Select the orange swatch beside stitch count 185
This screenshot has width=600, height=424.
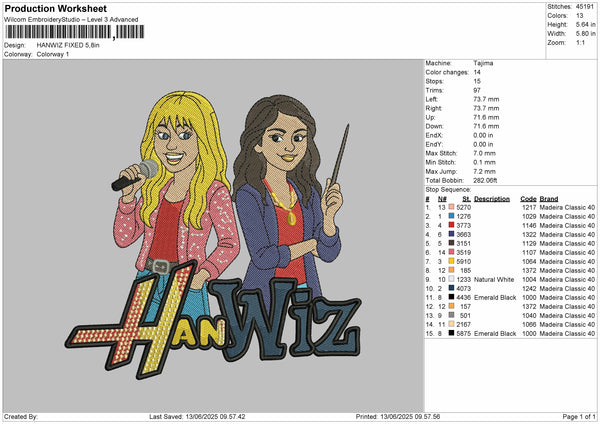pos(451,270)
